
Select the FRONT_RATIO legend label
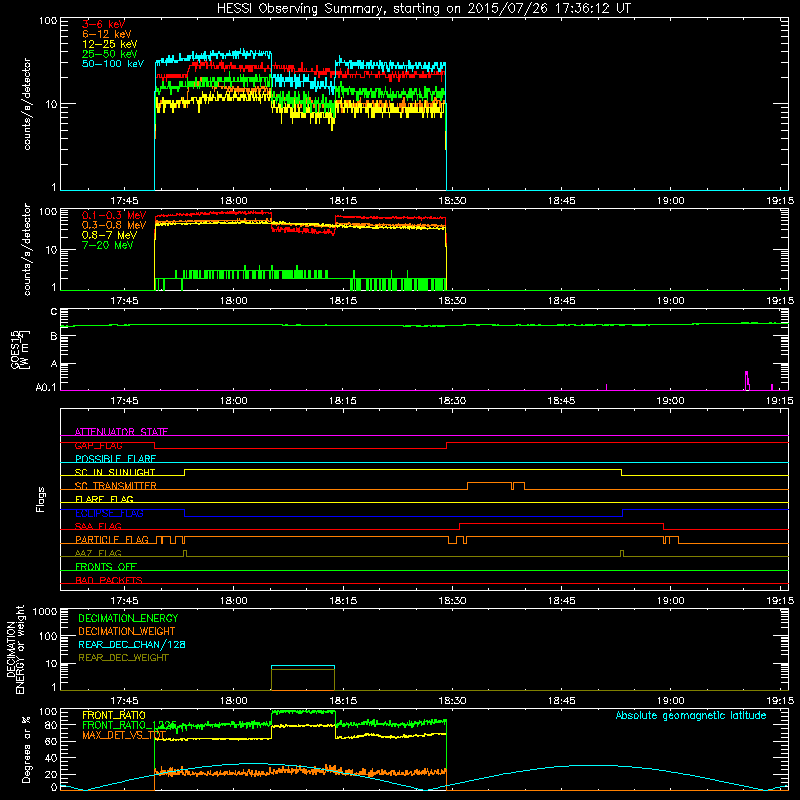tap(114, 715)
